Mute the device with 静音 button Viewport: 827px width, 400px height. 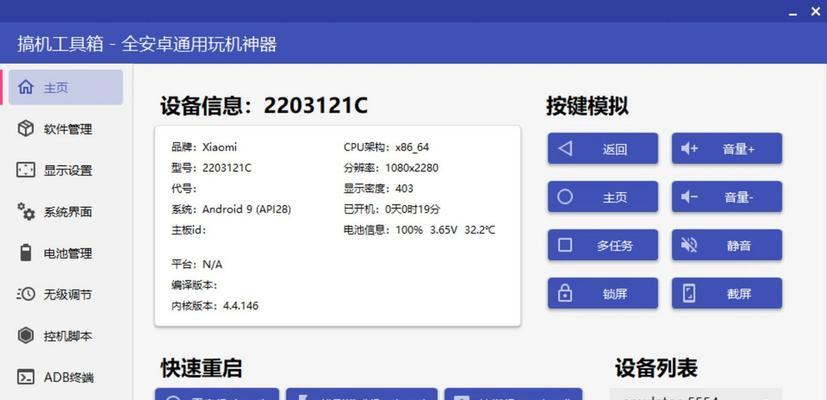727,245
